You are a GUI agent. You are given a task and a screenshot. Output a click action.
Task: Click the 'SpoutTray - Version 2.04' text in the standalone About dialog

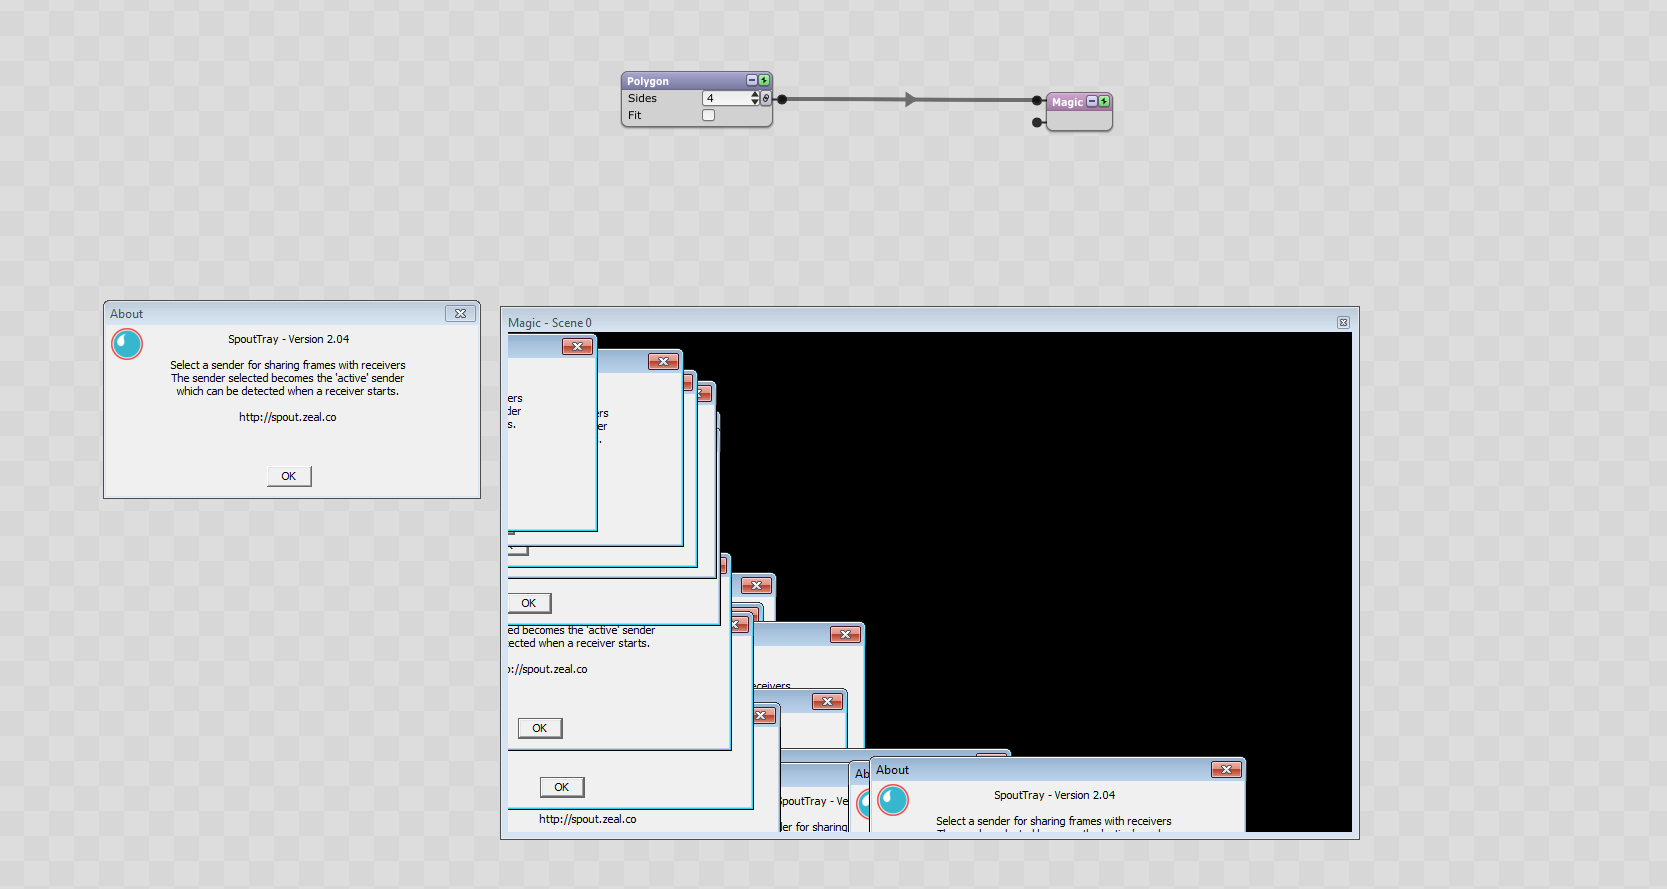288,339
